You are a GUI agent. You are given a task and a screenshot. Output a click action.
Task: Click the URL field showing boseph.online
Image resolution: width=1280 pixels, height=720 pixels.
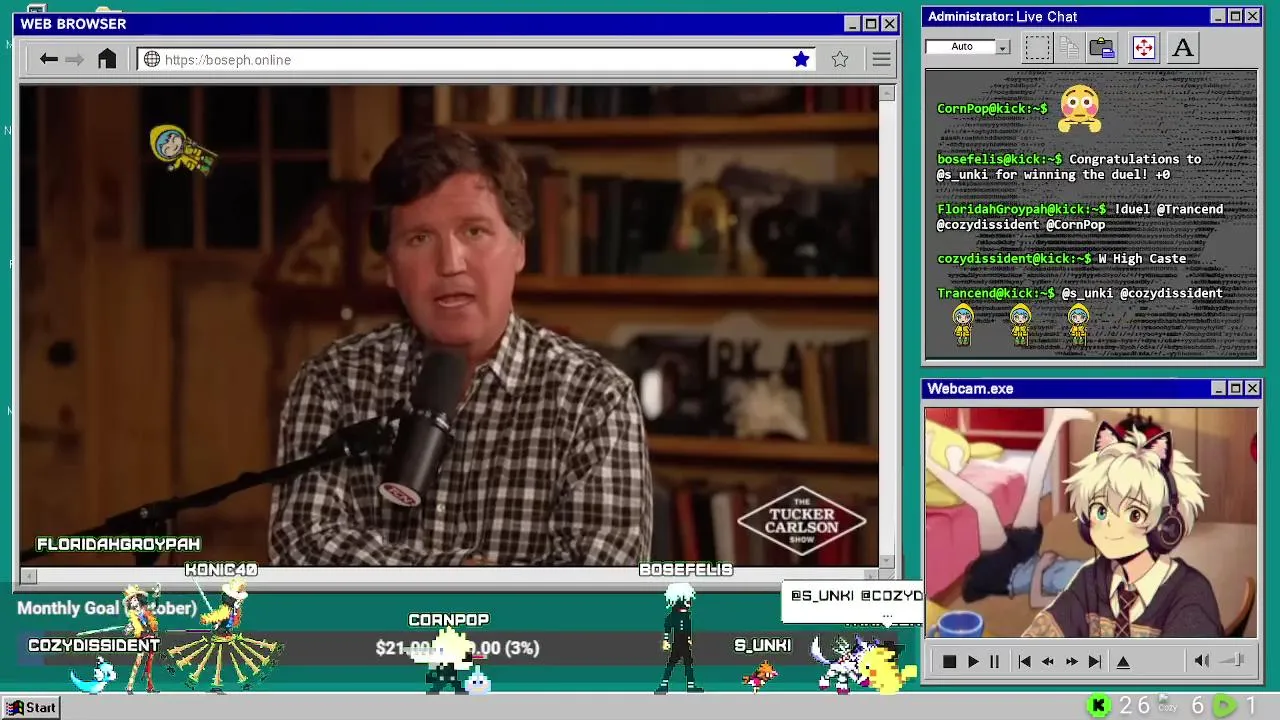click(475, 59)
